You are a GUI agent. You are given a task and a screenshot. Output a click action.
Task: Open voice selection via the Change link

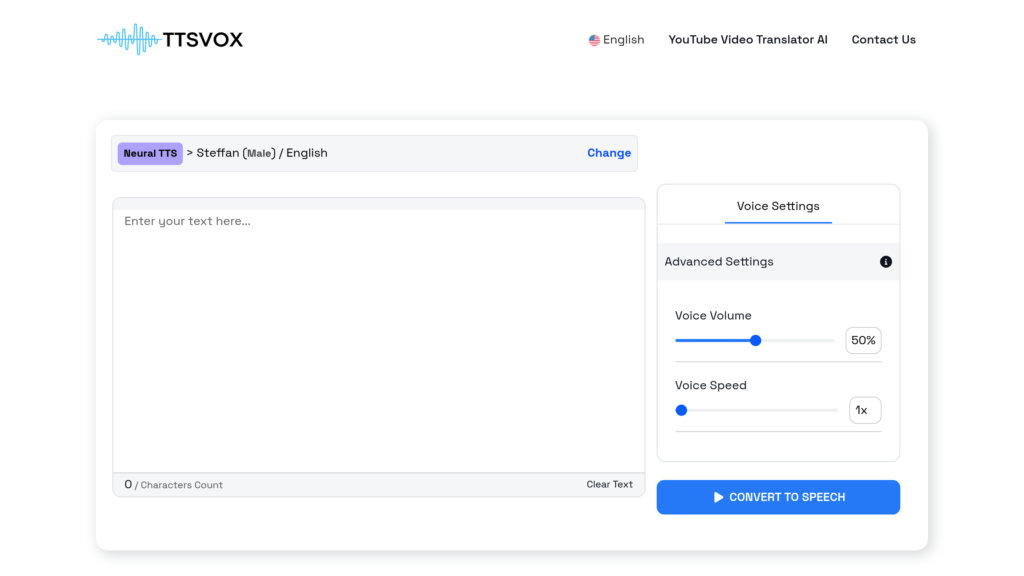(x=609, y=152)
